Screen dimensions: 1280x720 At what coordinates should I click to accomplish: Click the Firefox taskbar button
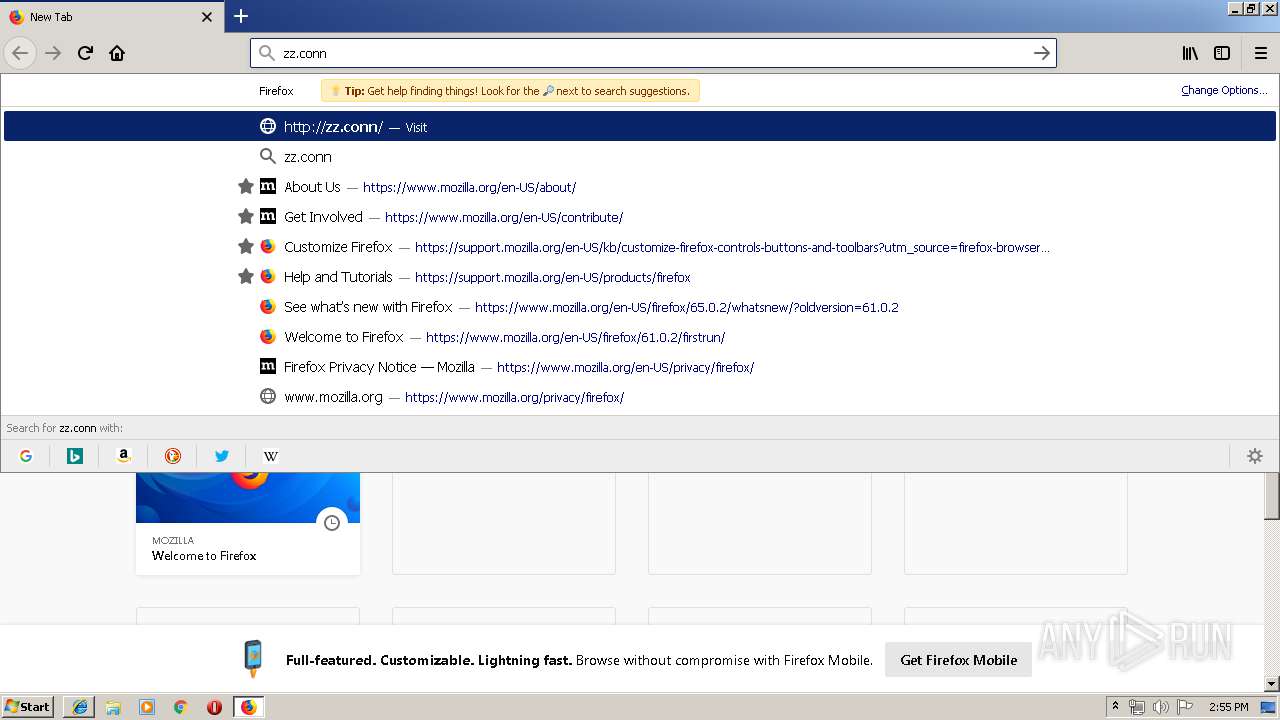click(248, 707)
